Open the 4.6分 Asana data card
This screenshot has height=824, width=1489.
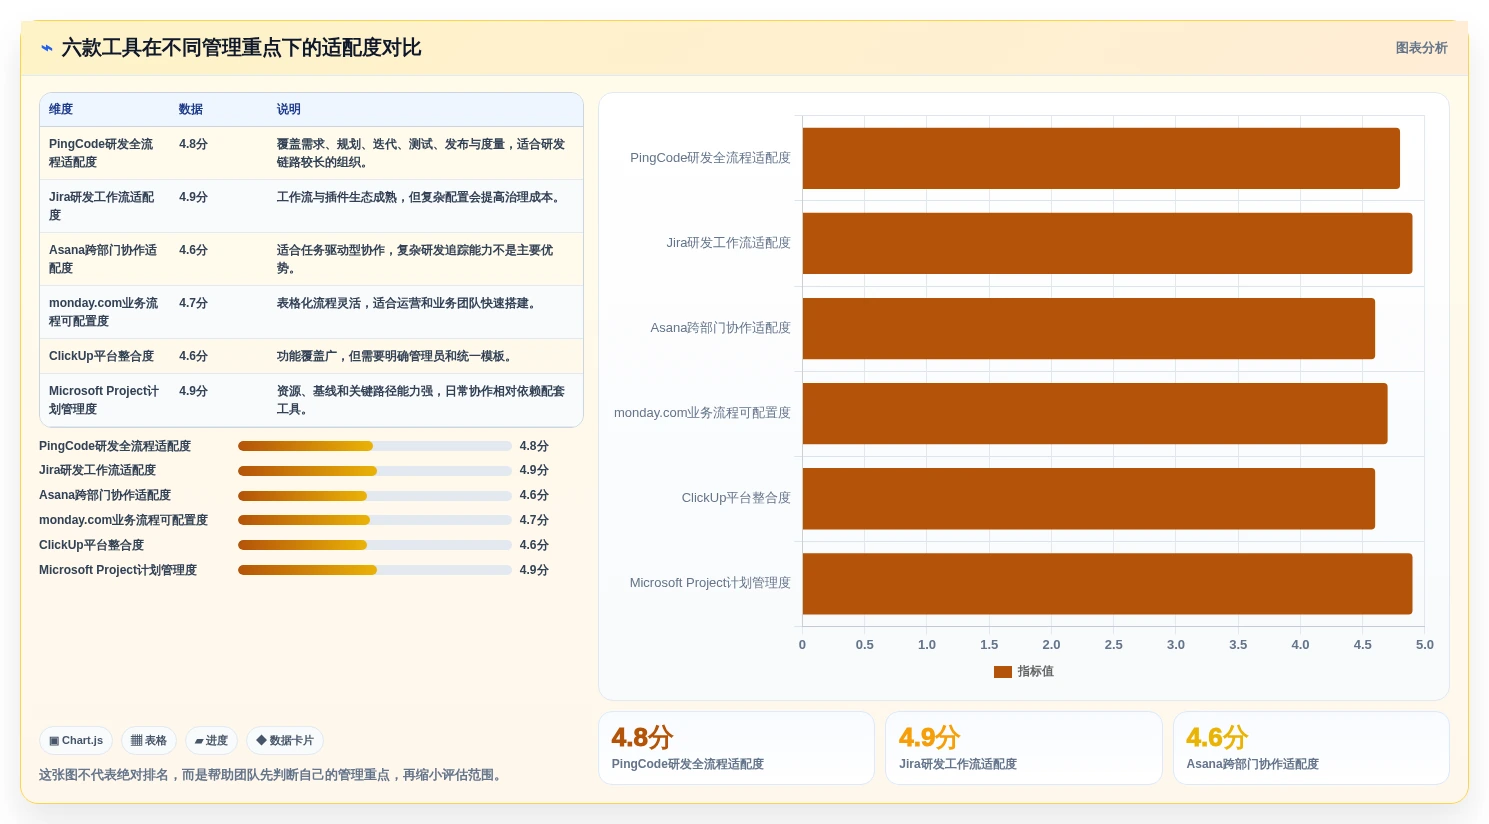1311,748
